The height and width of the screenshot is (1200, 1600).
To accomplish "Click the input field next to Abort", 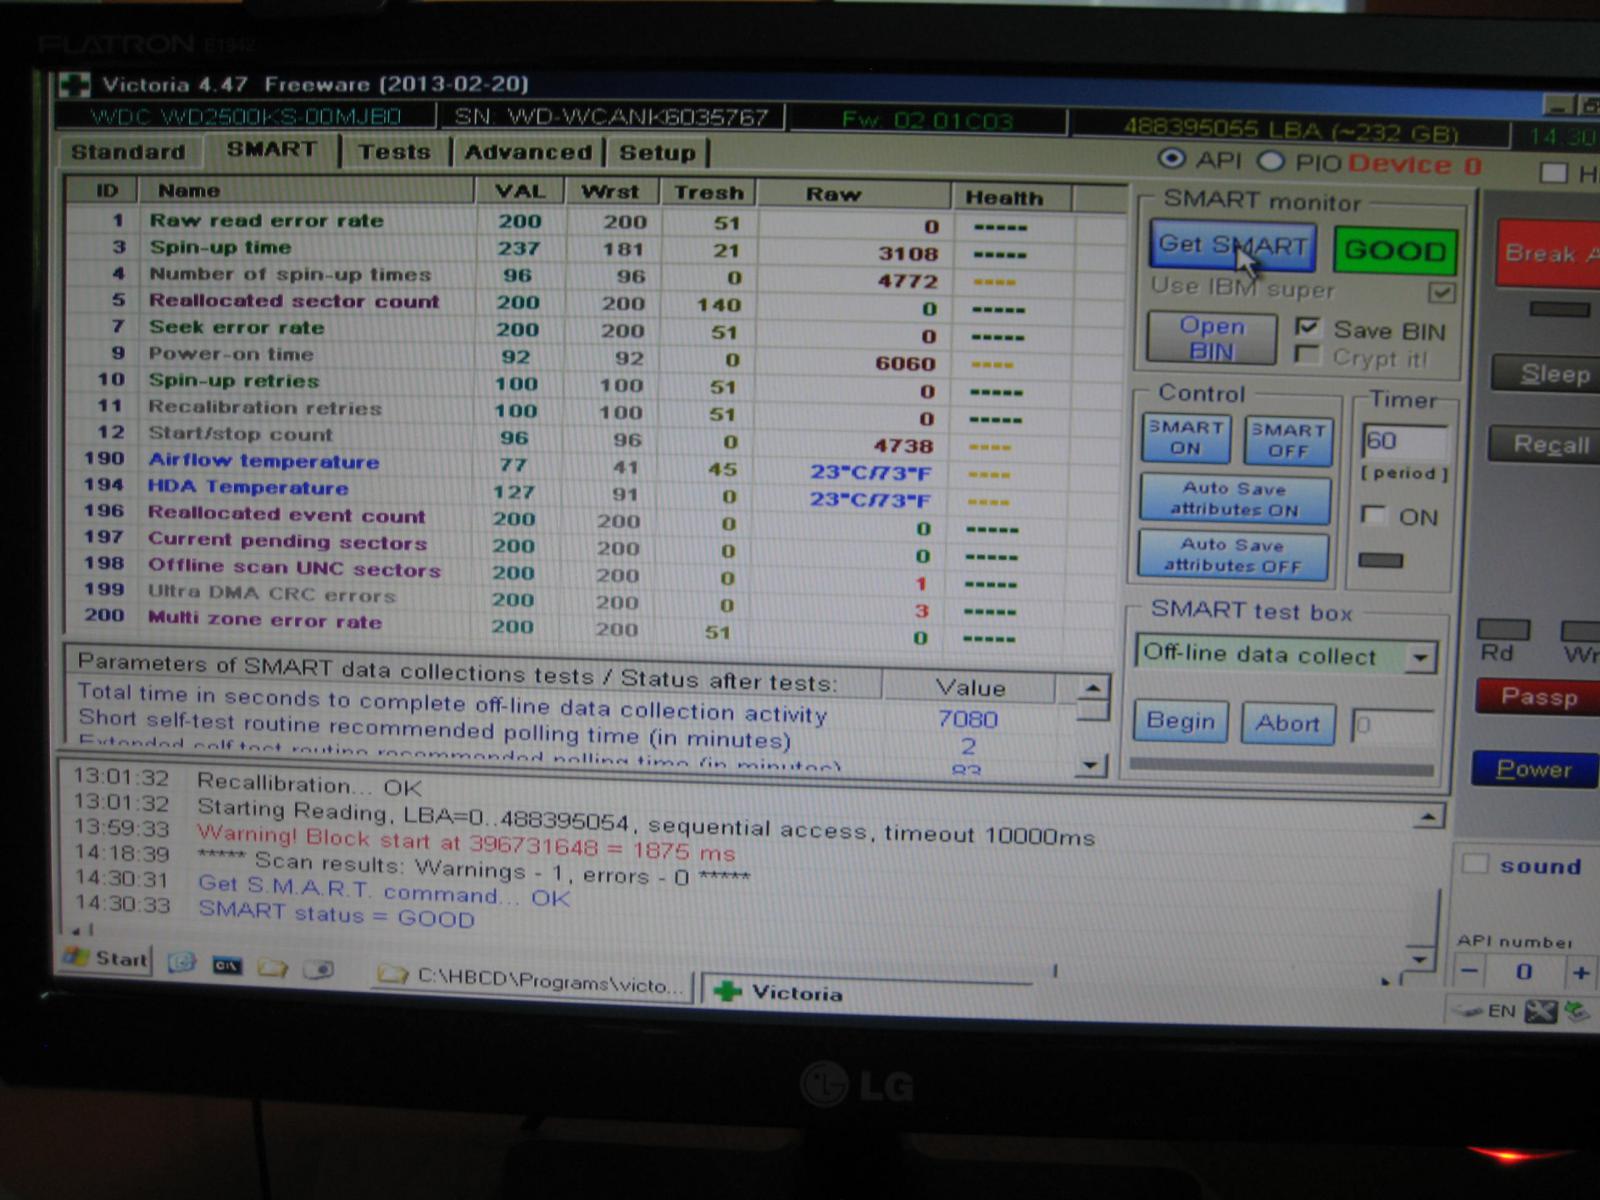I will tap(1393, 726).
